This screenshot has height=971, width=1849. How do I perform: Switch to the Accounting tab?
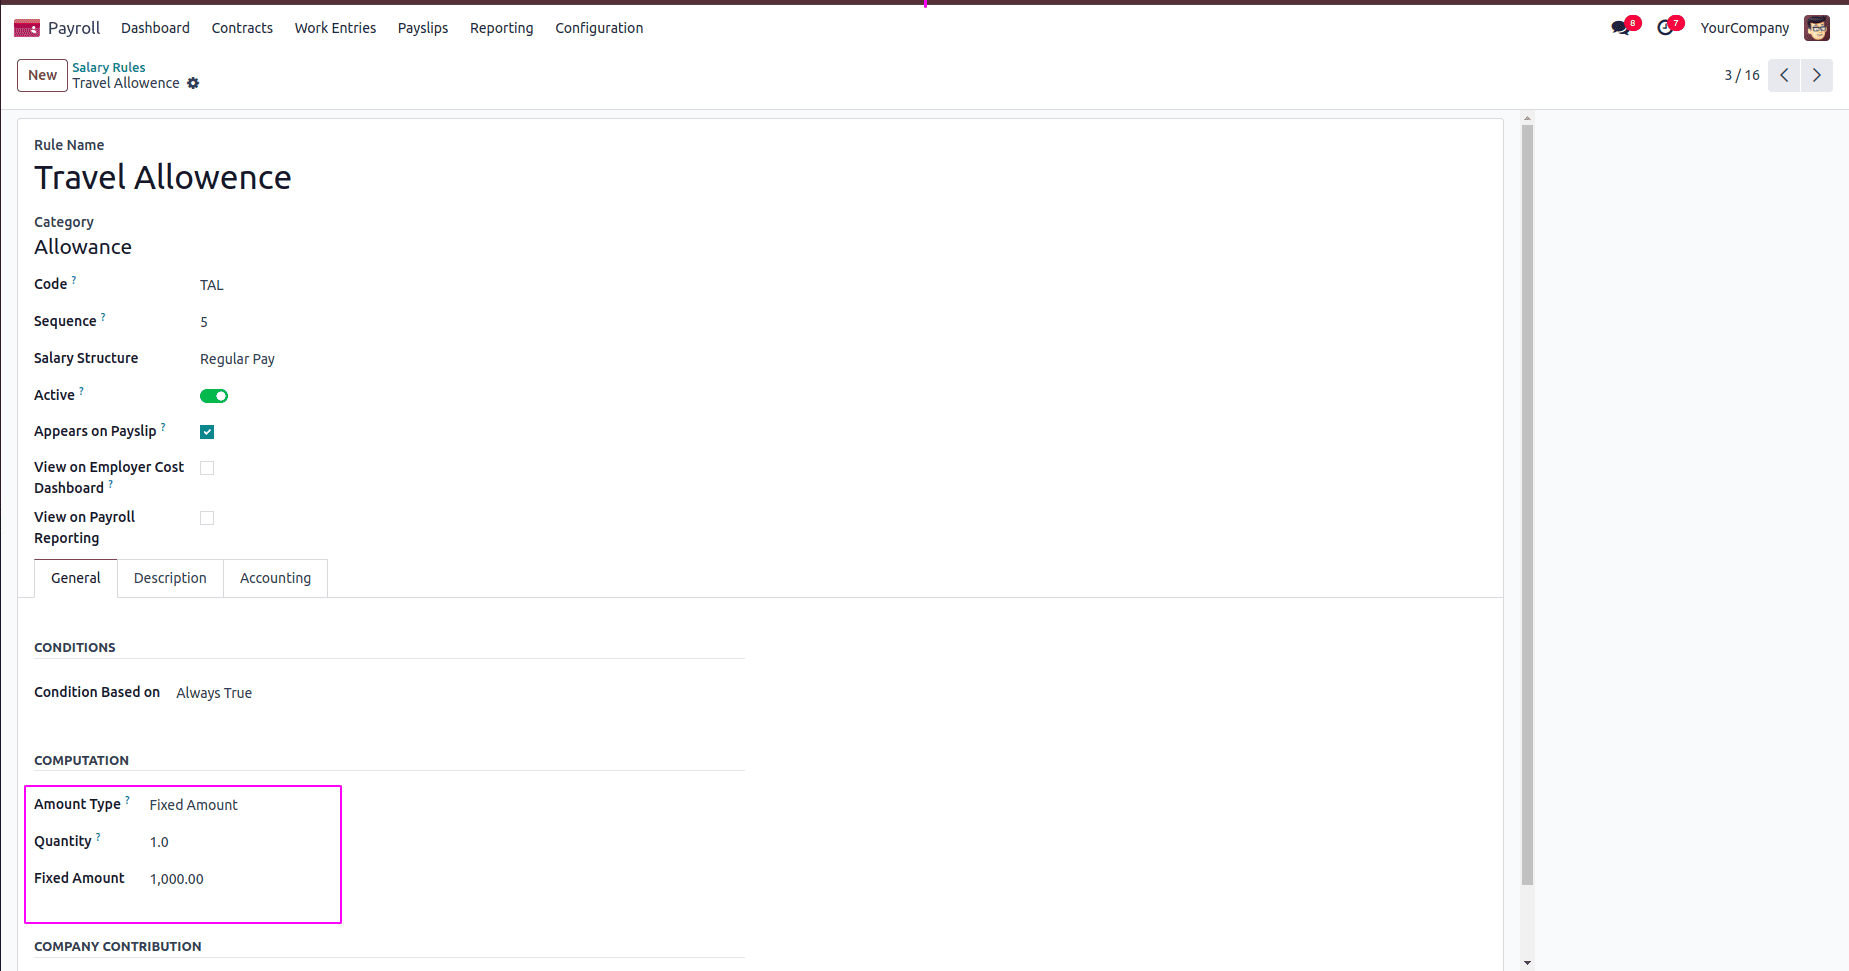pyautogui.click(x=275, y=578)
